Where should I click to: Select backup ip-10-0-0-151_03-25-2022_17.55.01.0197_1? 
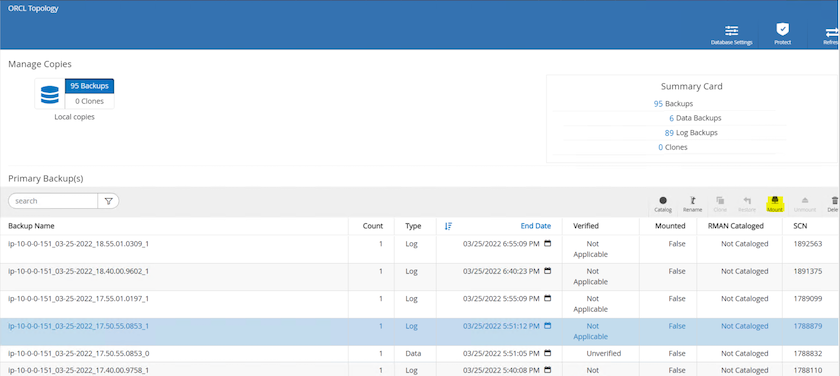coord(78,298)
